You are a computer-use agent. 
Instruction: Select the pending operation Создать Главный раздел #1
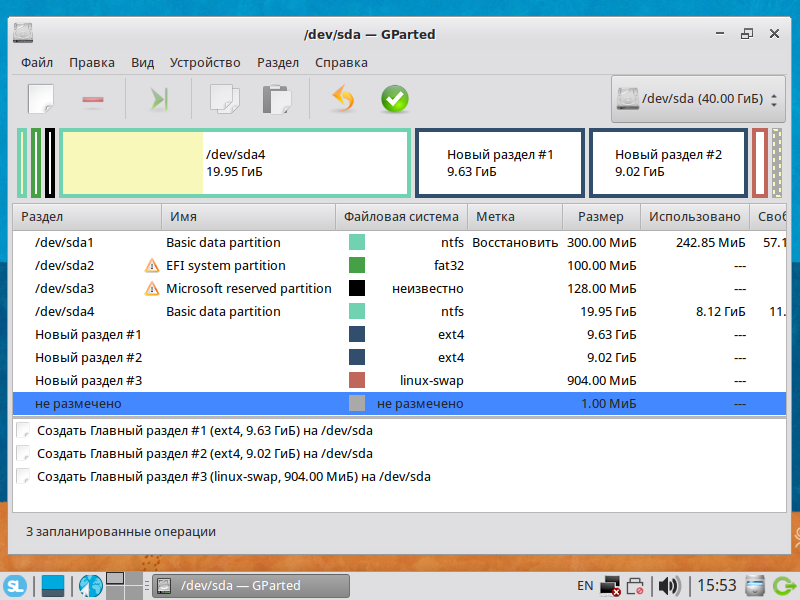pyautogui.click(x=205, y=431)
